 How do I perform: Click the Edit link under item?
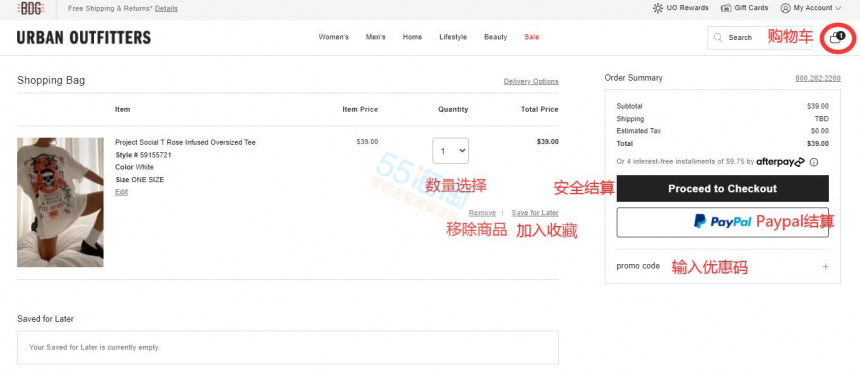[121, 192]
